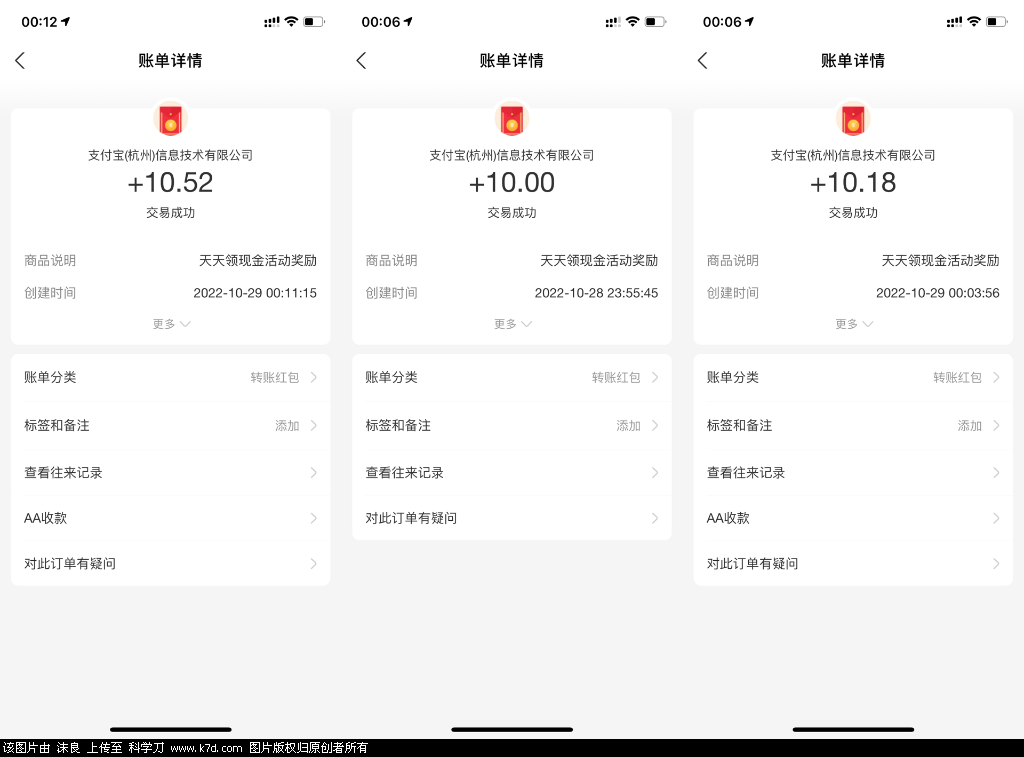This screenshot has width=1024, height=757.
Task: Open 查看往来记录 in the +10.52 bill
Action: point(170,472)
